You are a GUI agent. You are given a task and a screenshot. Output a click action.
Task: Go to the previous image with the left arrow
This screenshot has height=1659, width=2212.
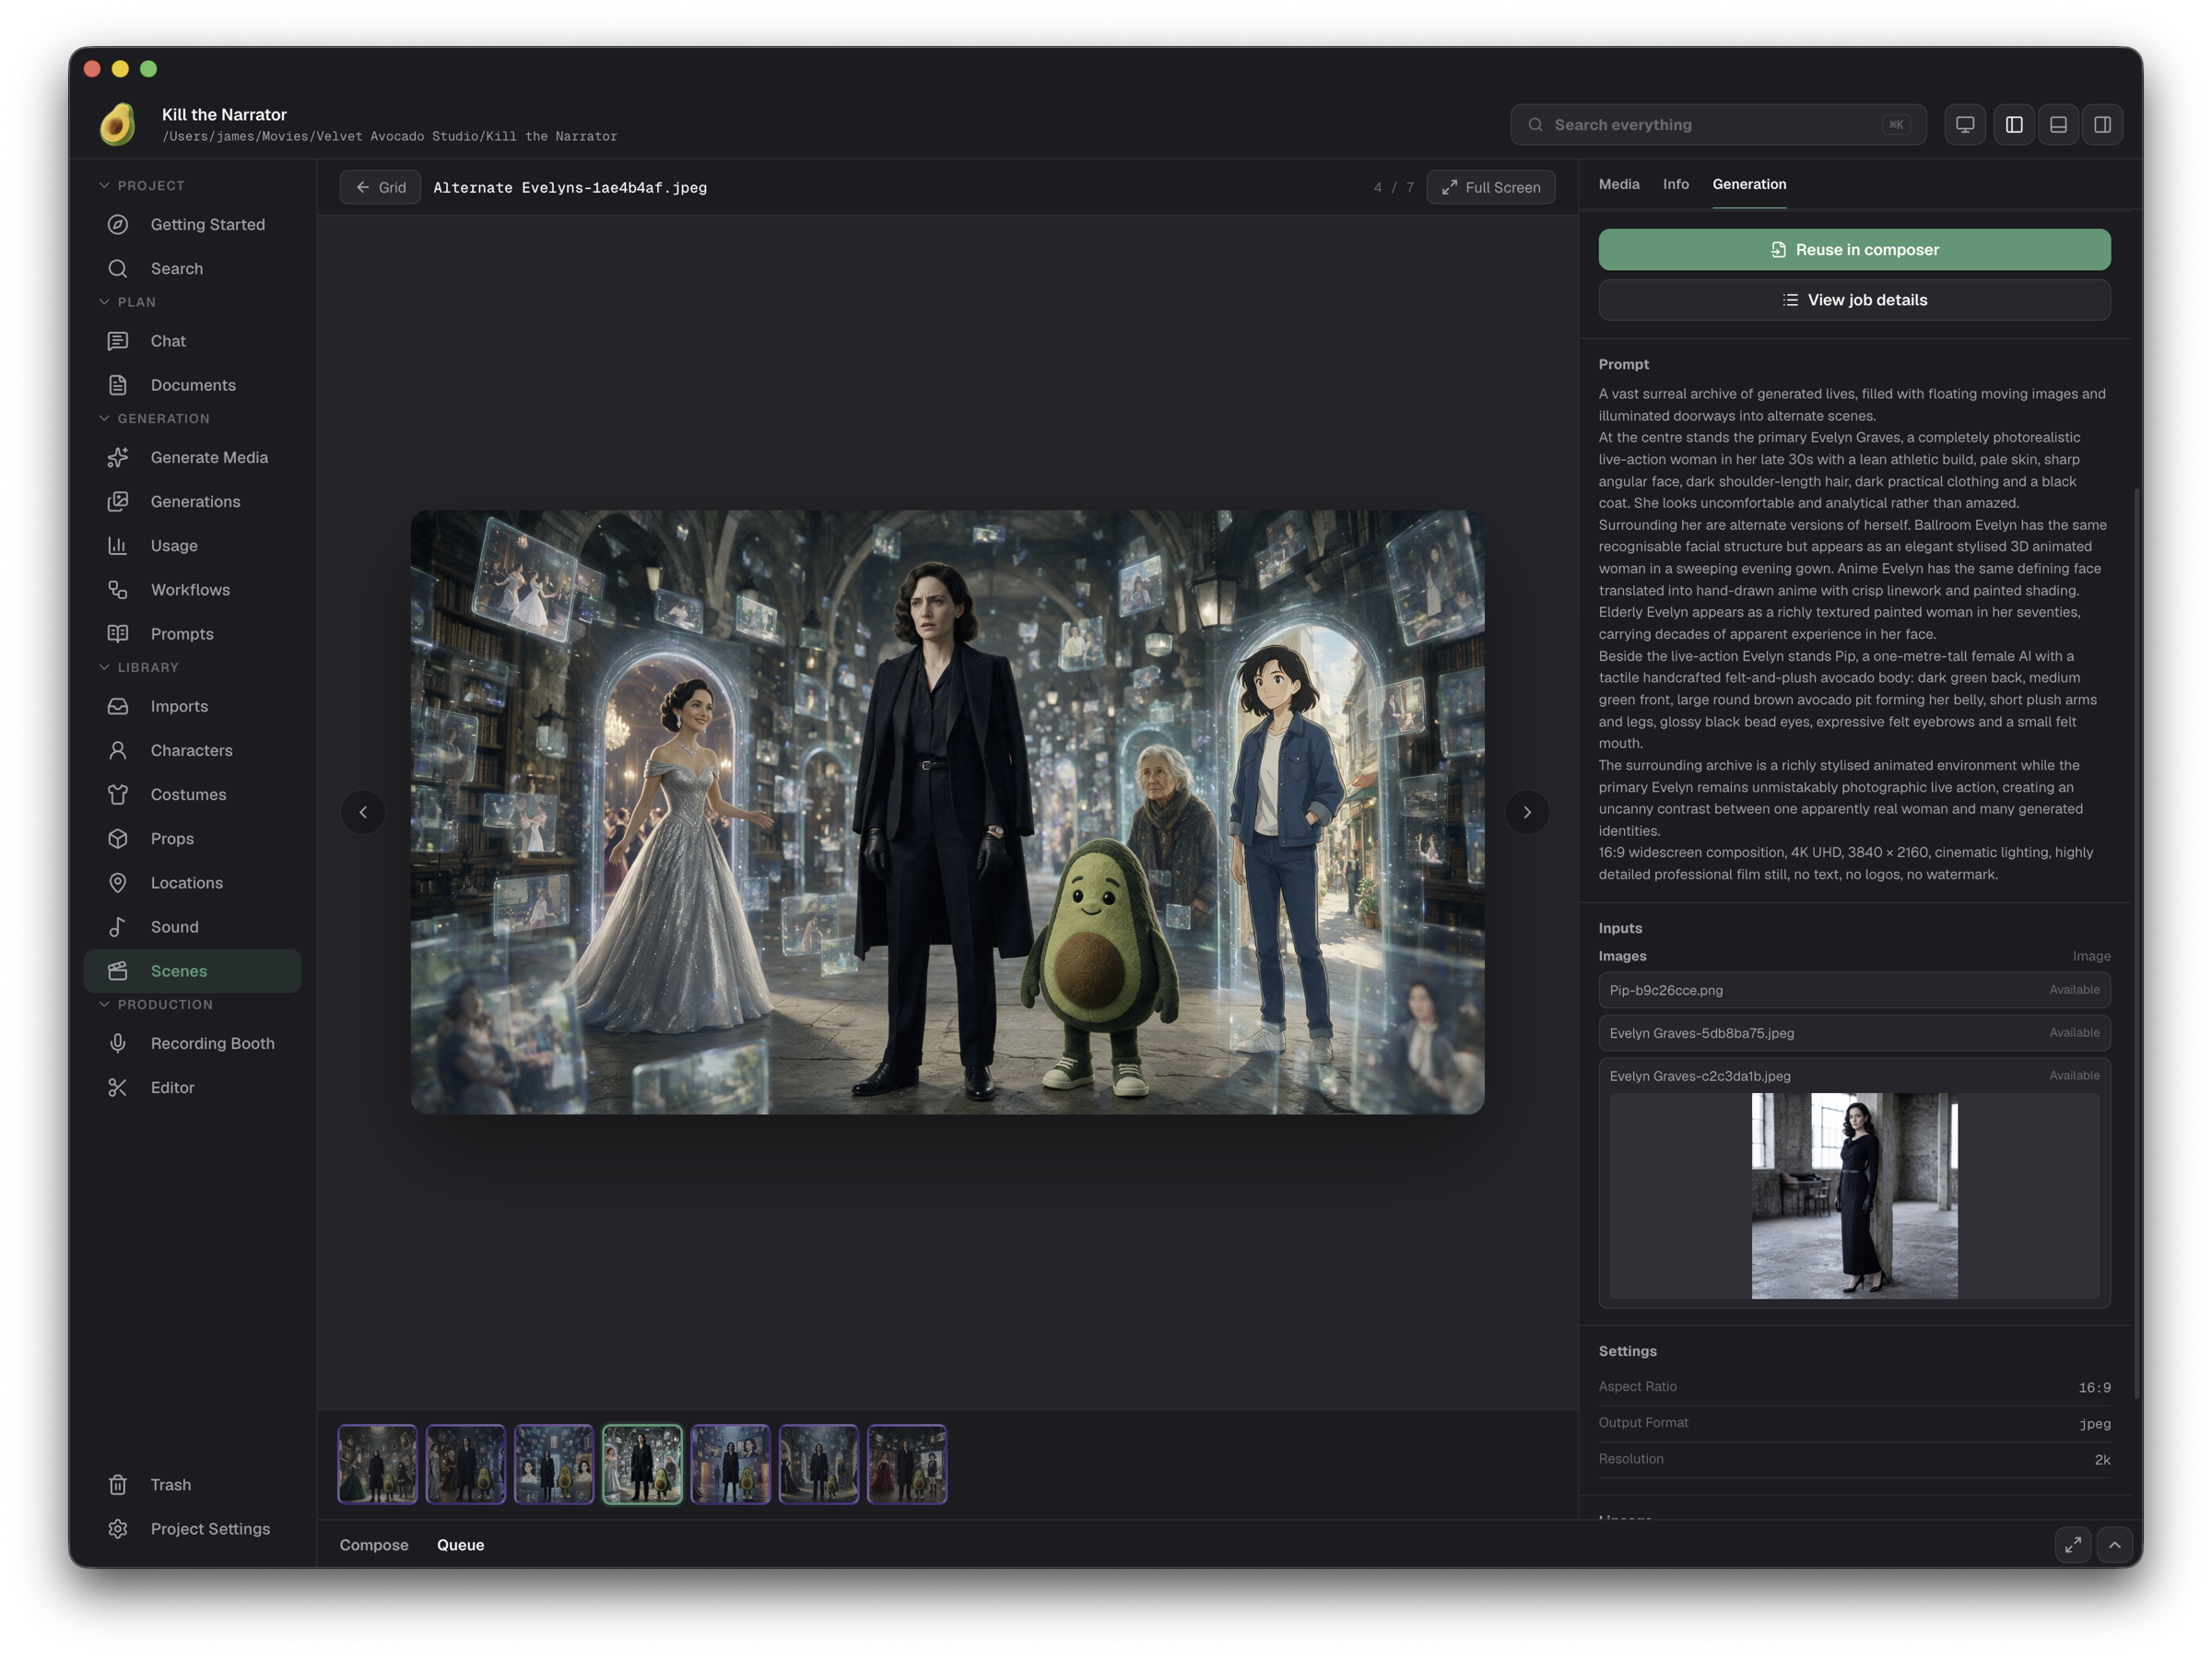coord(363,812)
